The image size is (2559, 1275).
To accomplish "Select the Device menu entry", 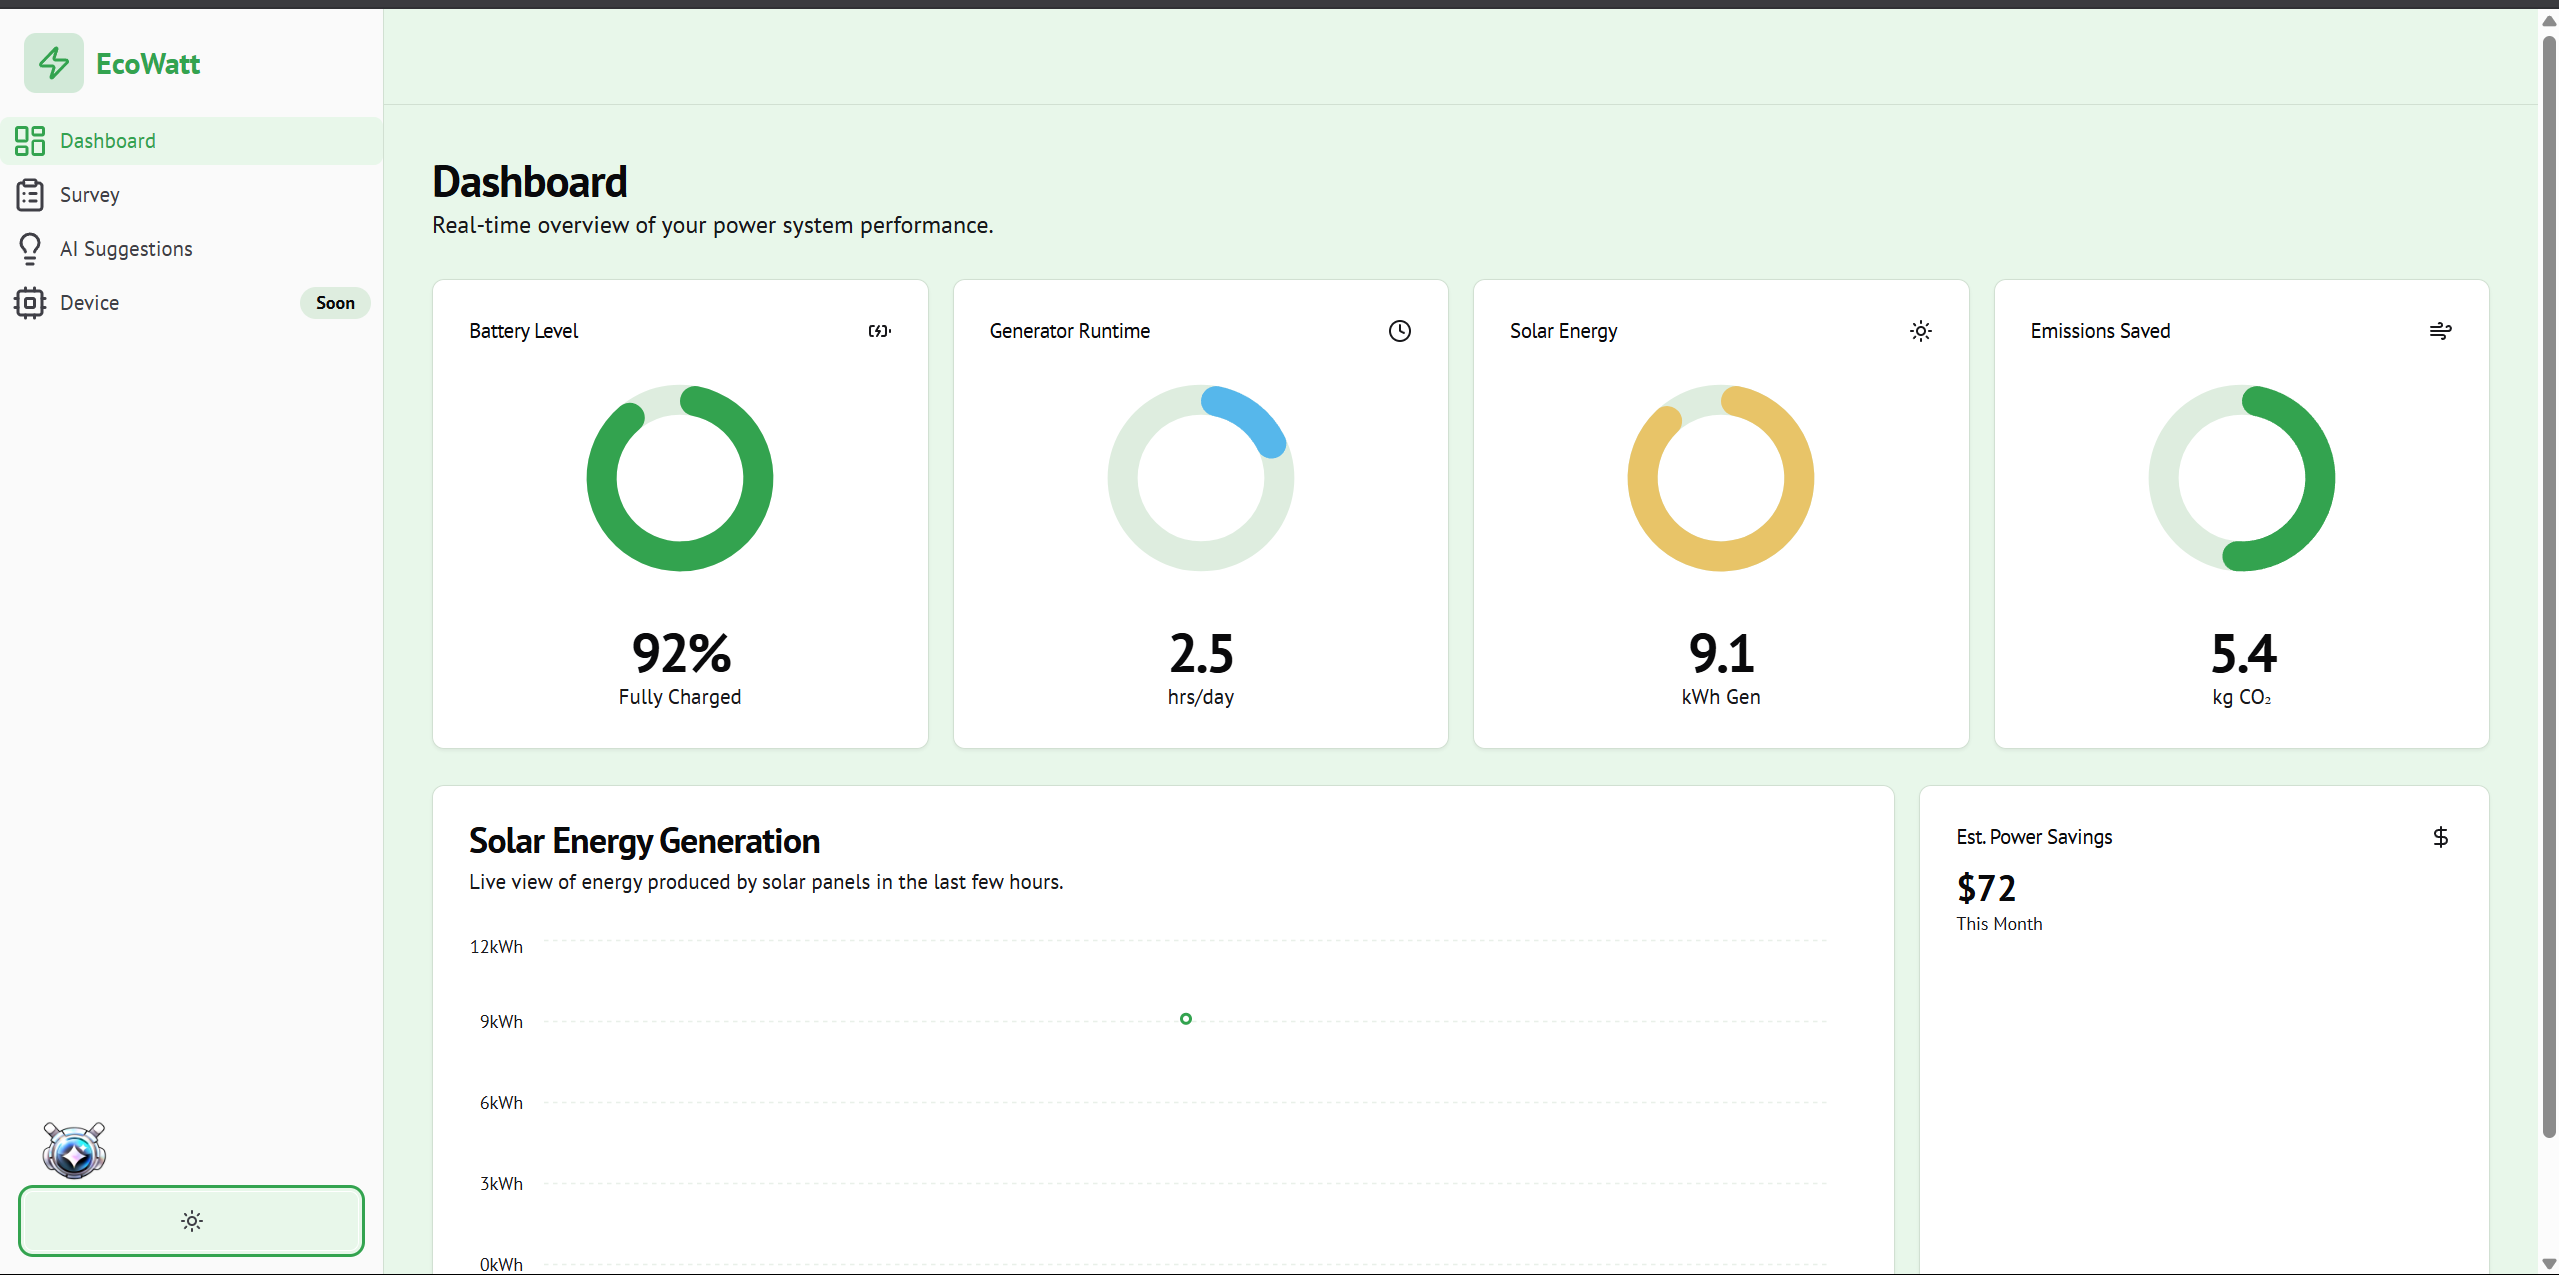I will (x=90, y=303).
